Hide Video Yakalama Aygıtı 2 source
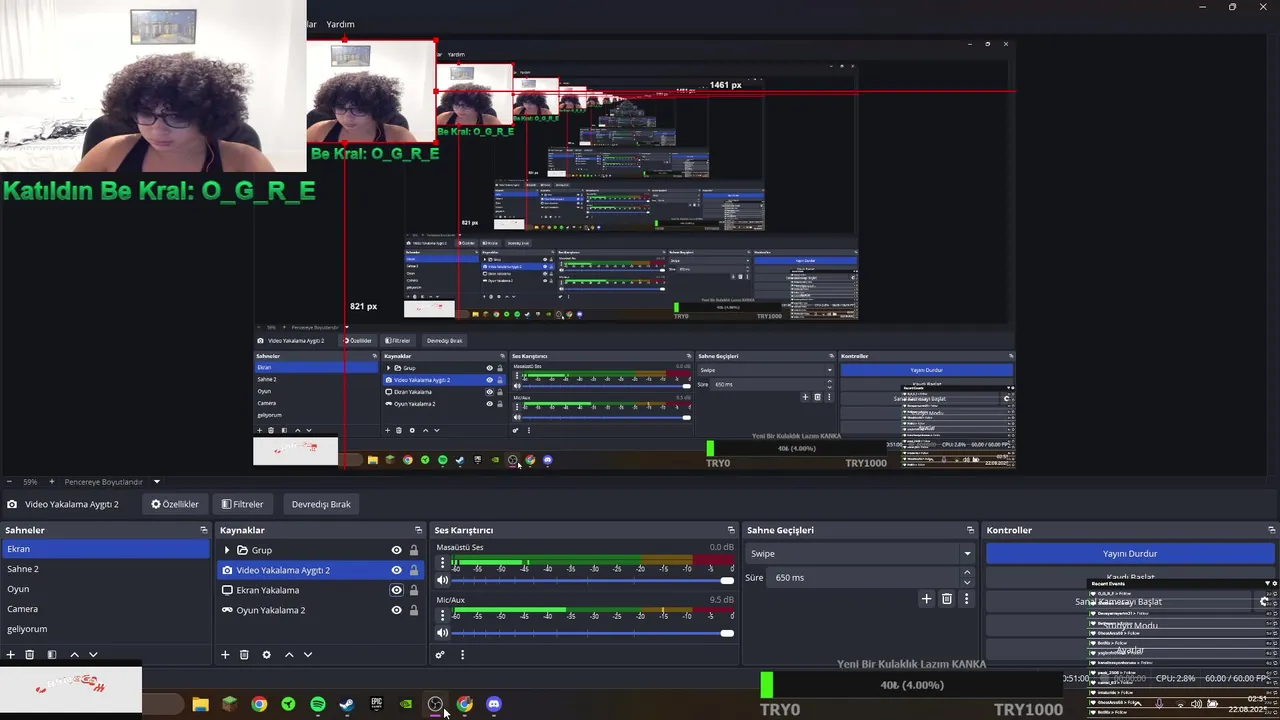1280x720 pixels. coord(396,570)
